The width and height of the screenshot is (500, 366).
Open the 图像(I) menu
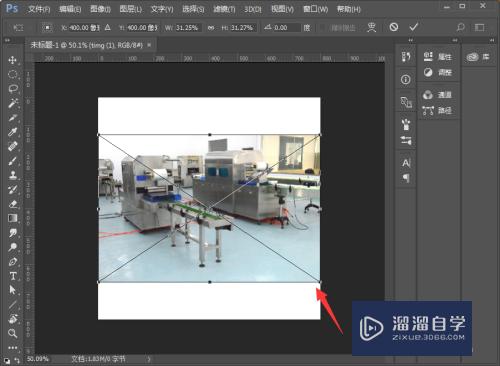[100, 9]
